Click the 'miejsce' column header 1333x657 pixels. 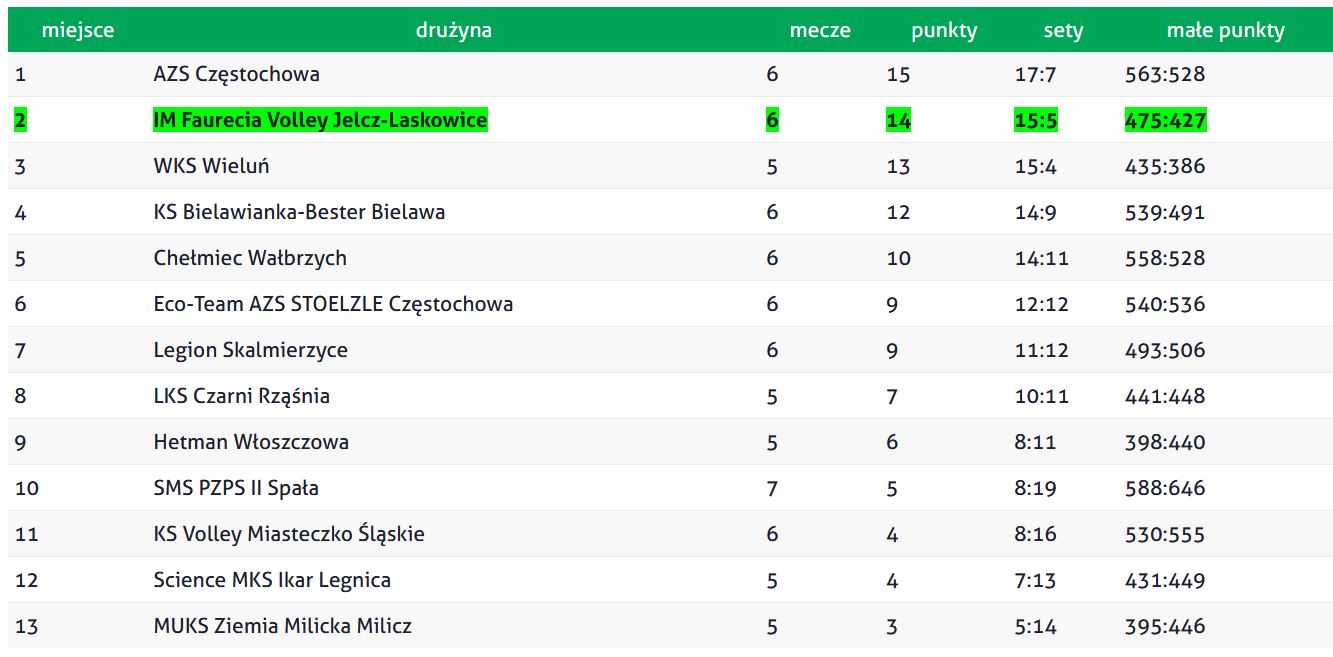pyautogui.click(x=78, y=30)
